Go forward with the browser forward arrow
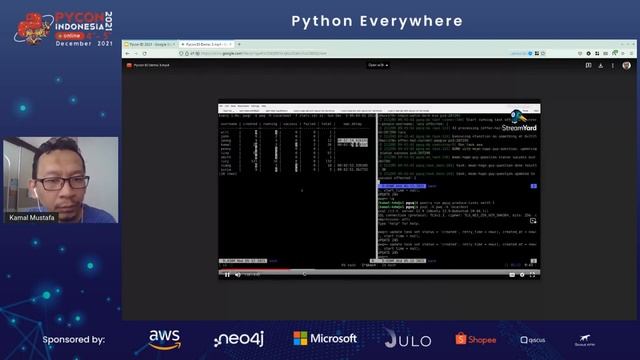Screen dimensions: 640x360 (x=136, y=53)
